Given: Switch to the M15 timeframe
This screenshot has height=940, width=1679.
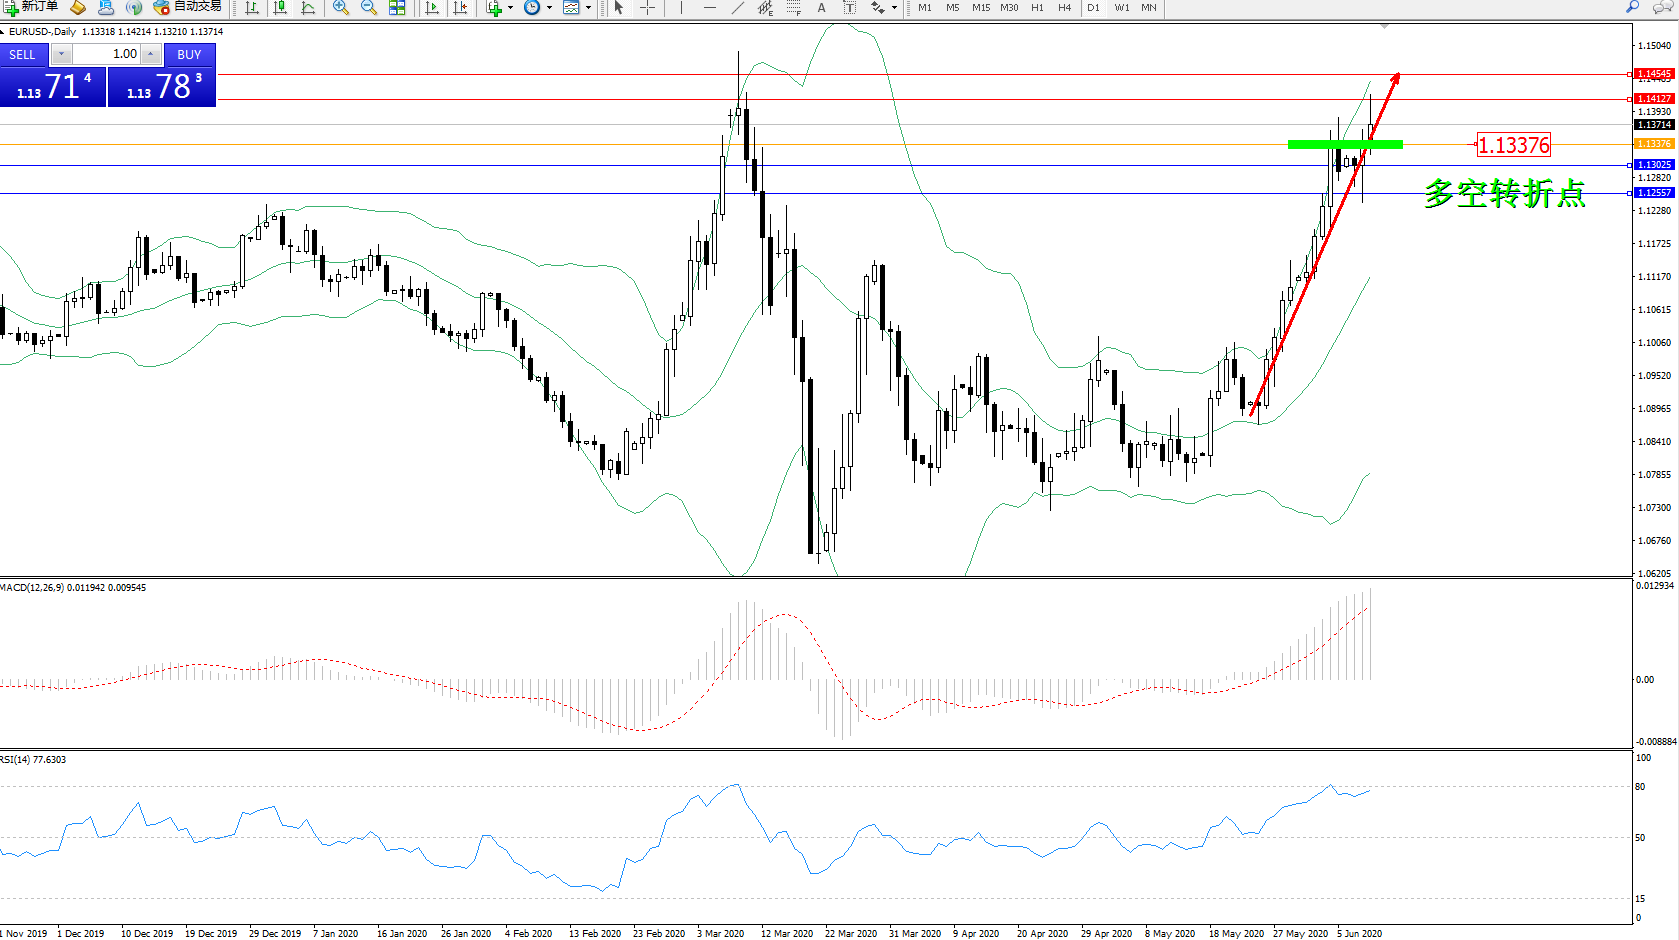Looking at the screenshot, I should tap(980, 8).
